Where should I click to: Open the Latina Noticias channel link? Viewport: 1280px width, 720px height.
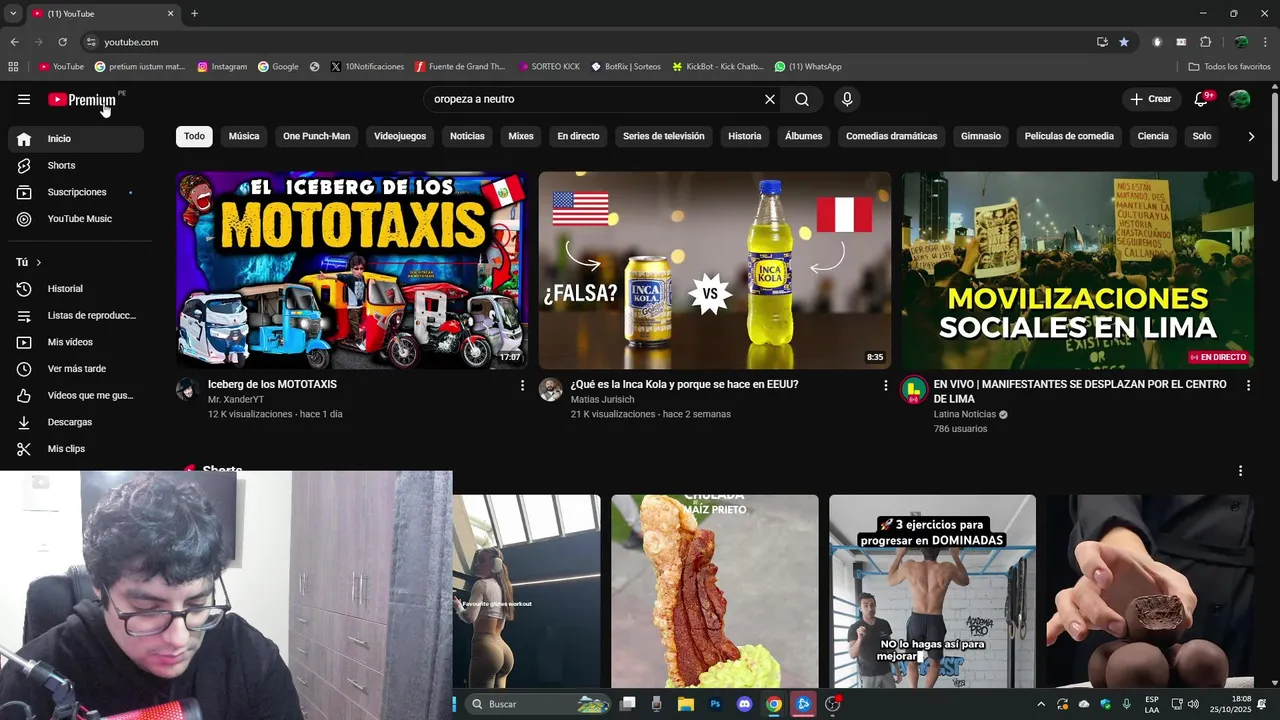point(965,415)
